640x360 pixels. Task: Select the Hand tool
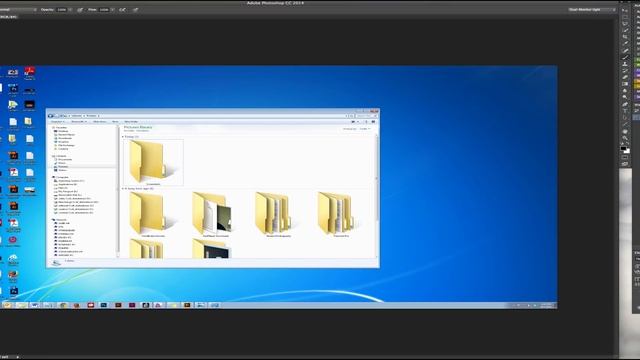tap(625, 131)
